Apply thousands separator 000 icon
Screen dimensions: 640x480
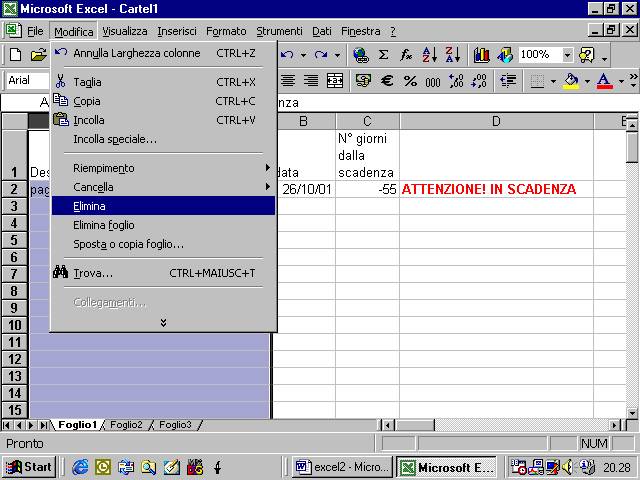(433, 82)
